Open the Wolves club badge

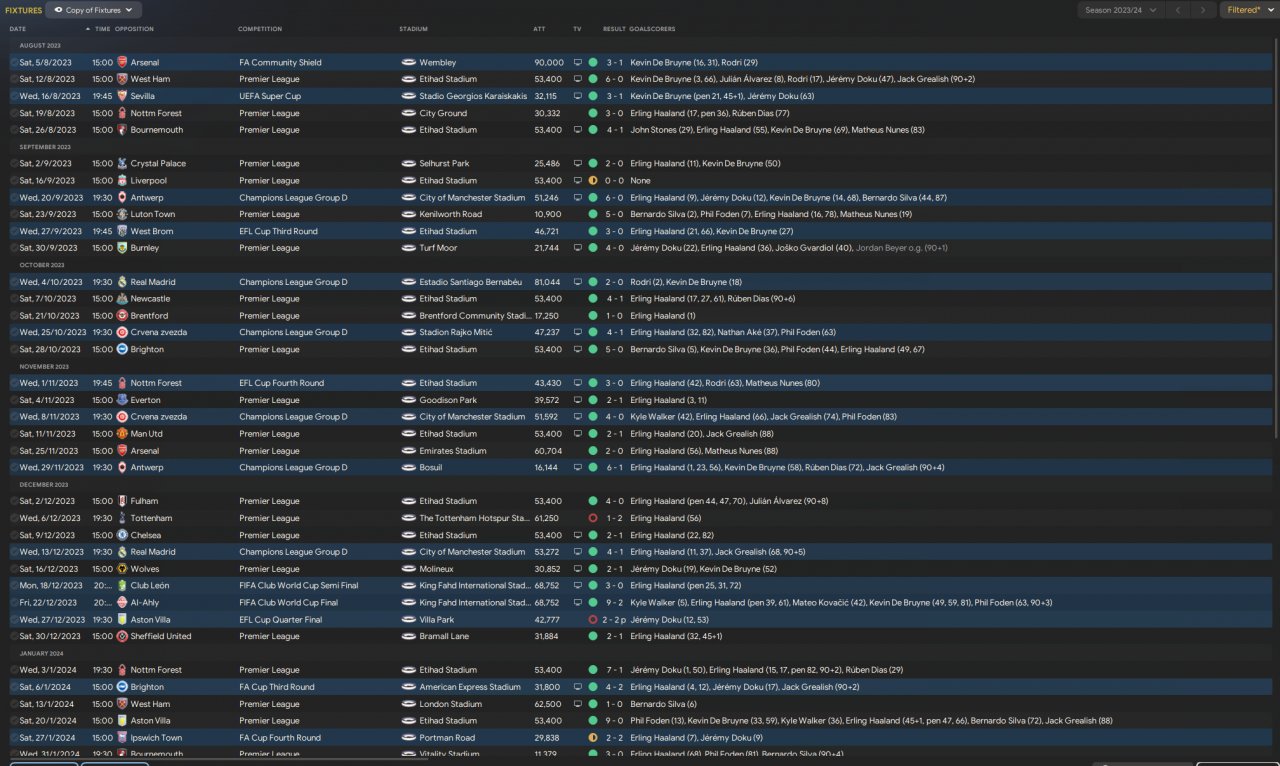coord(122,569)
